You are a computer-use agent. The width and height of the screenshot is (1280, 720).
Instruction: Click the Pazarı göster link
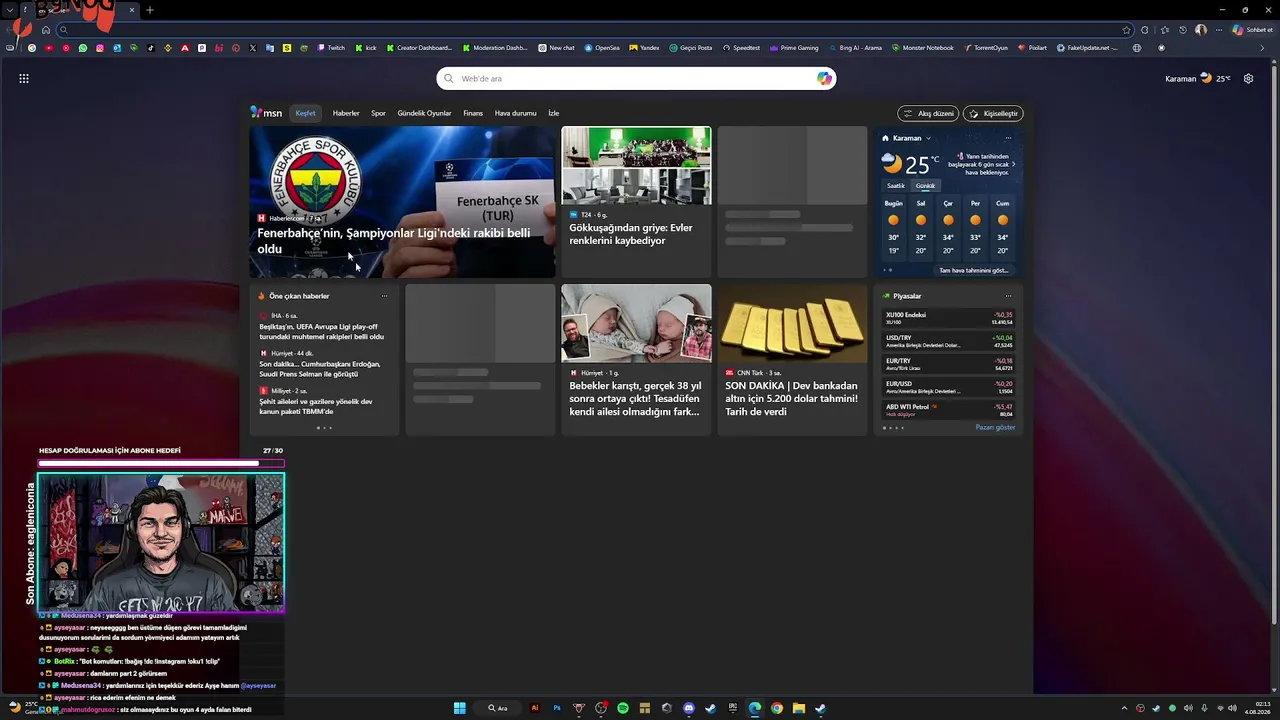coord(995,427)
